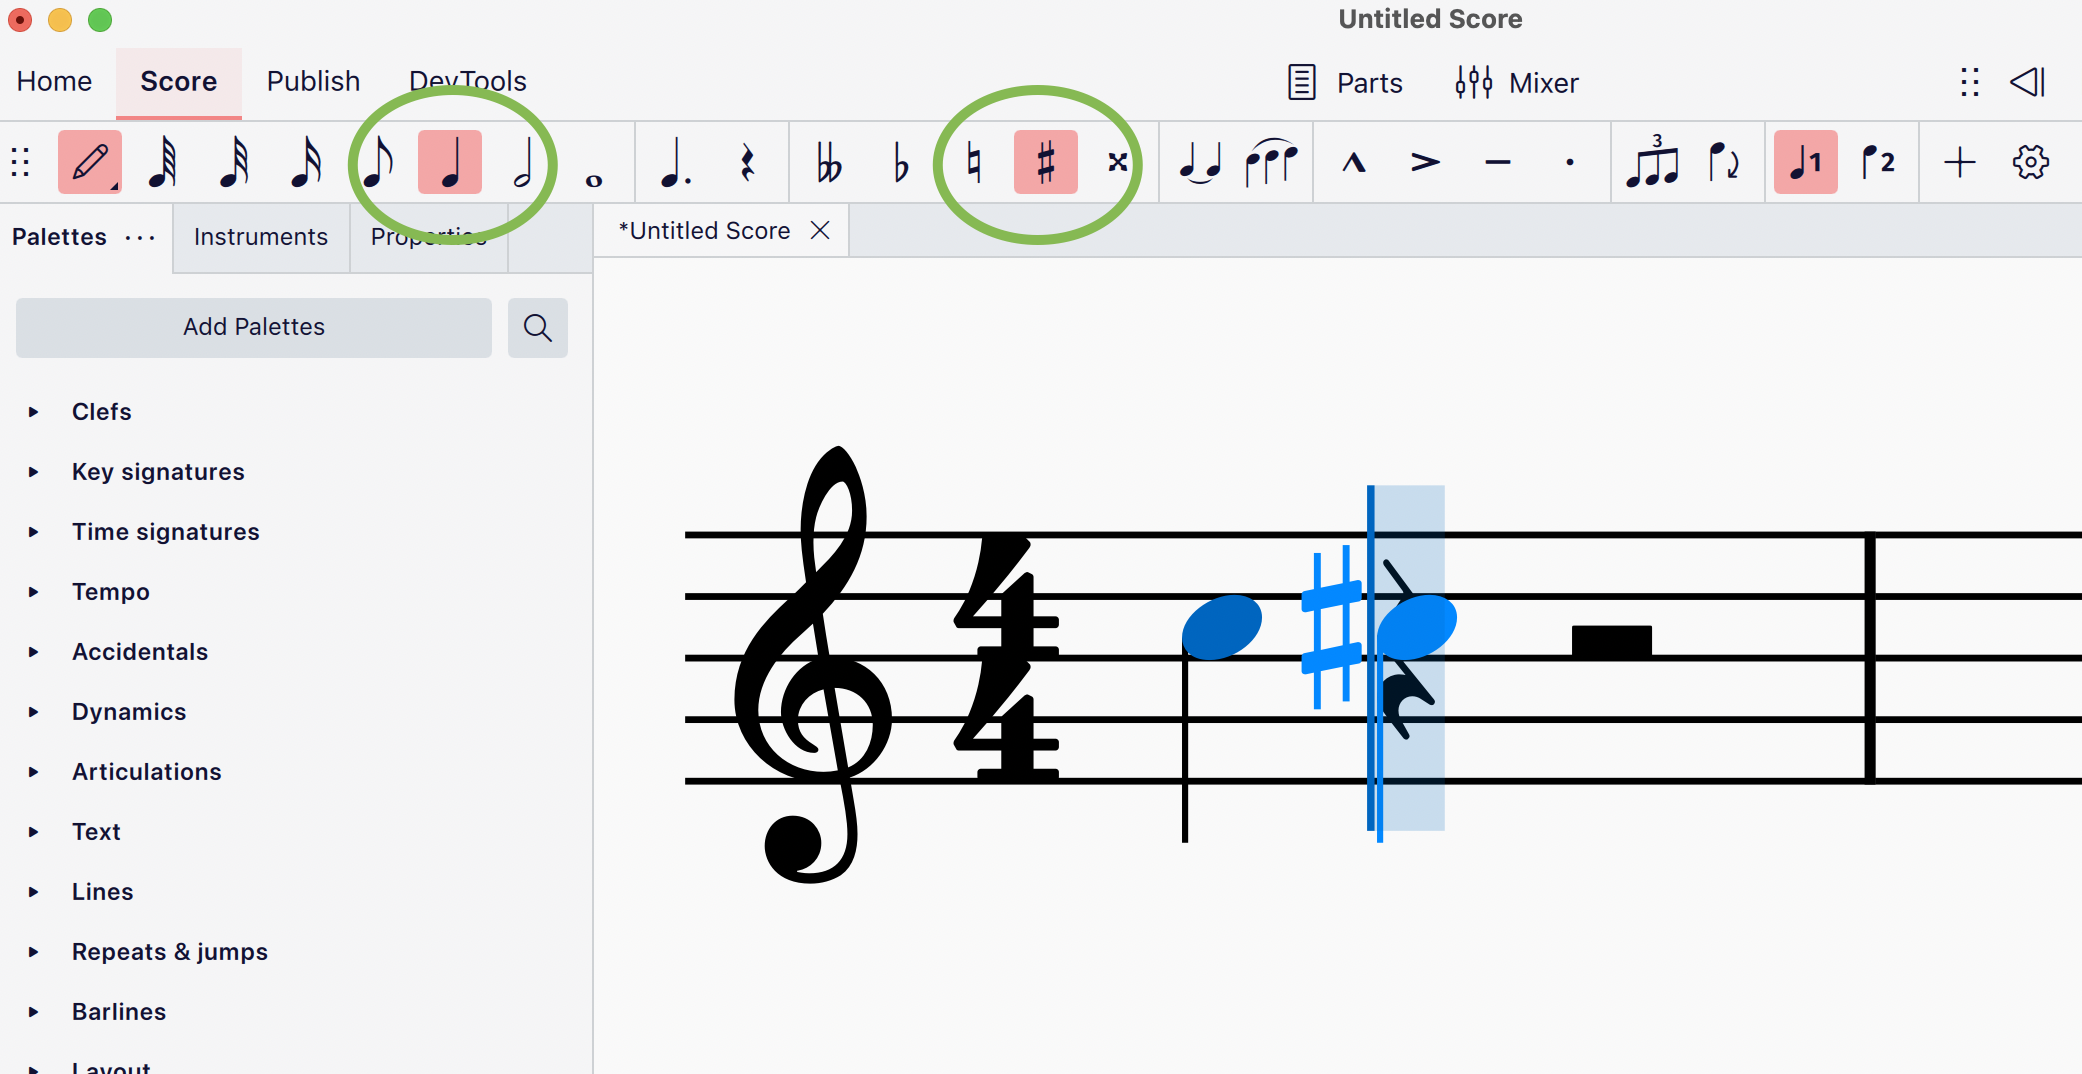Select the tie tool
Image resolution: width=2082 pixels, height=1074 pixels.
[1200, 162]
